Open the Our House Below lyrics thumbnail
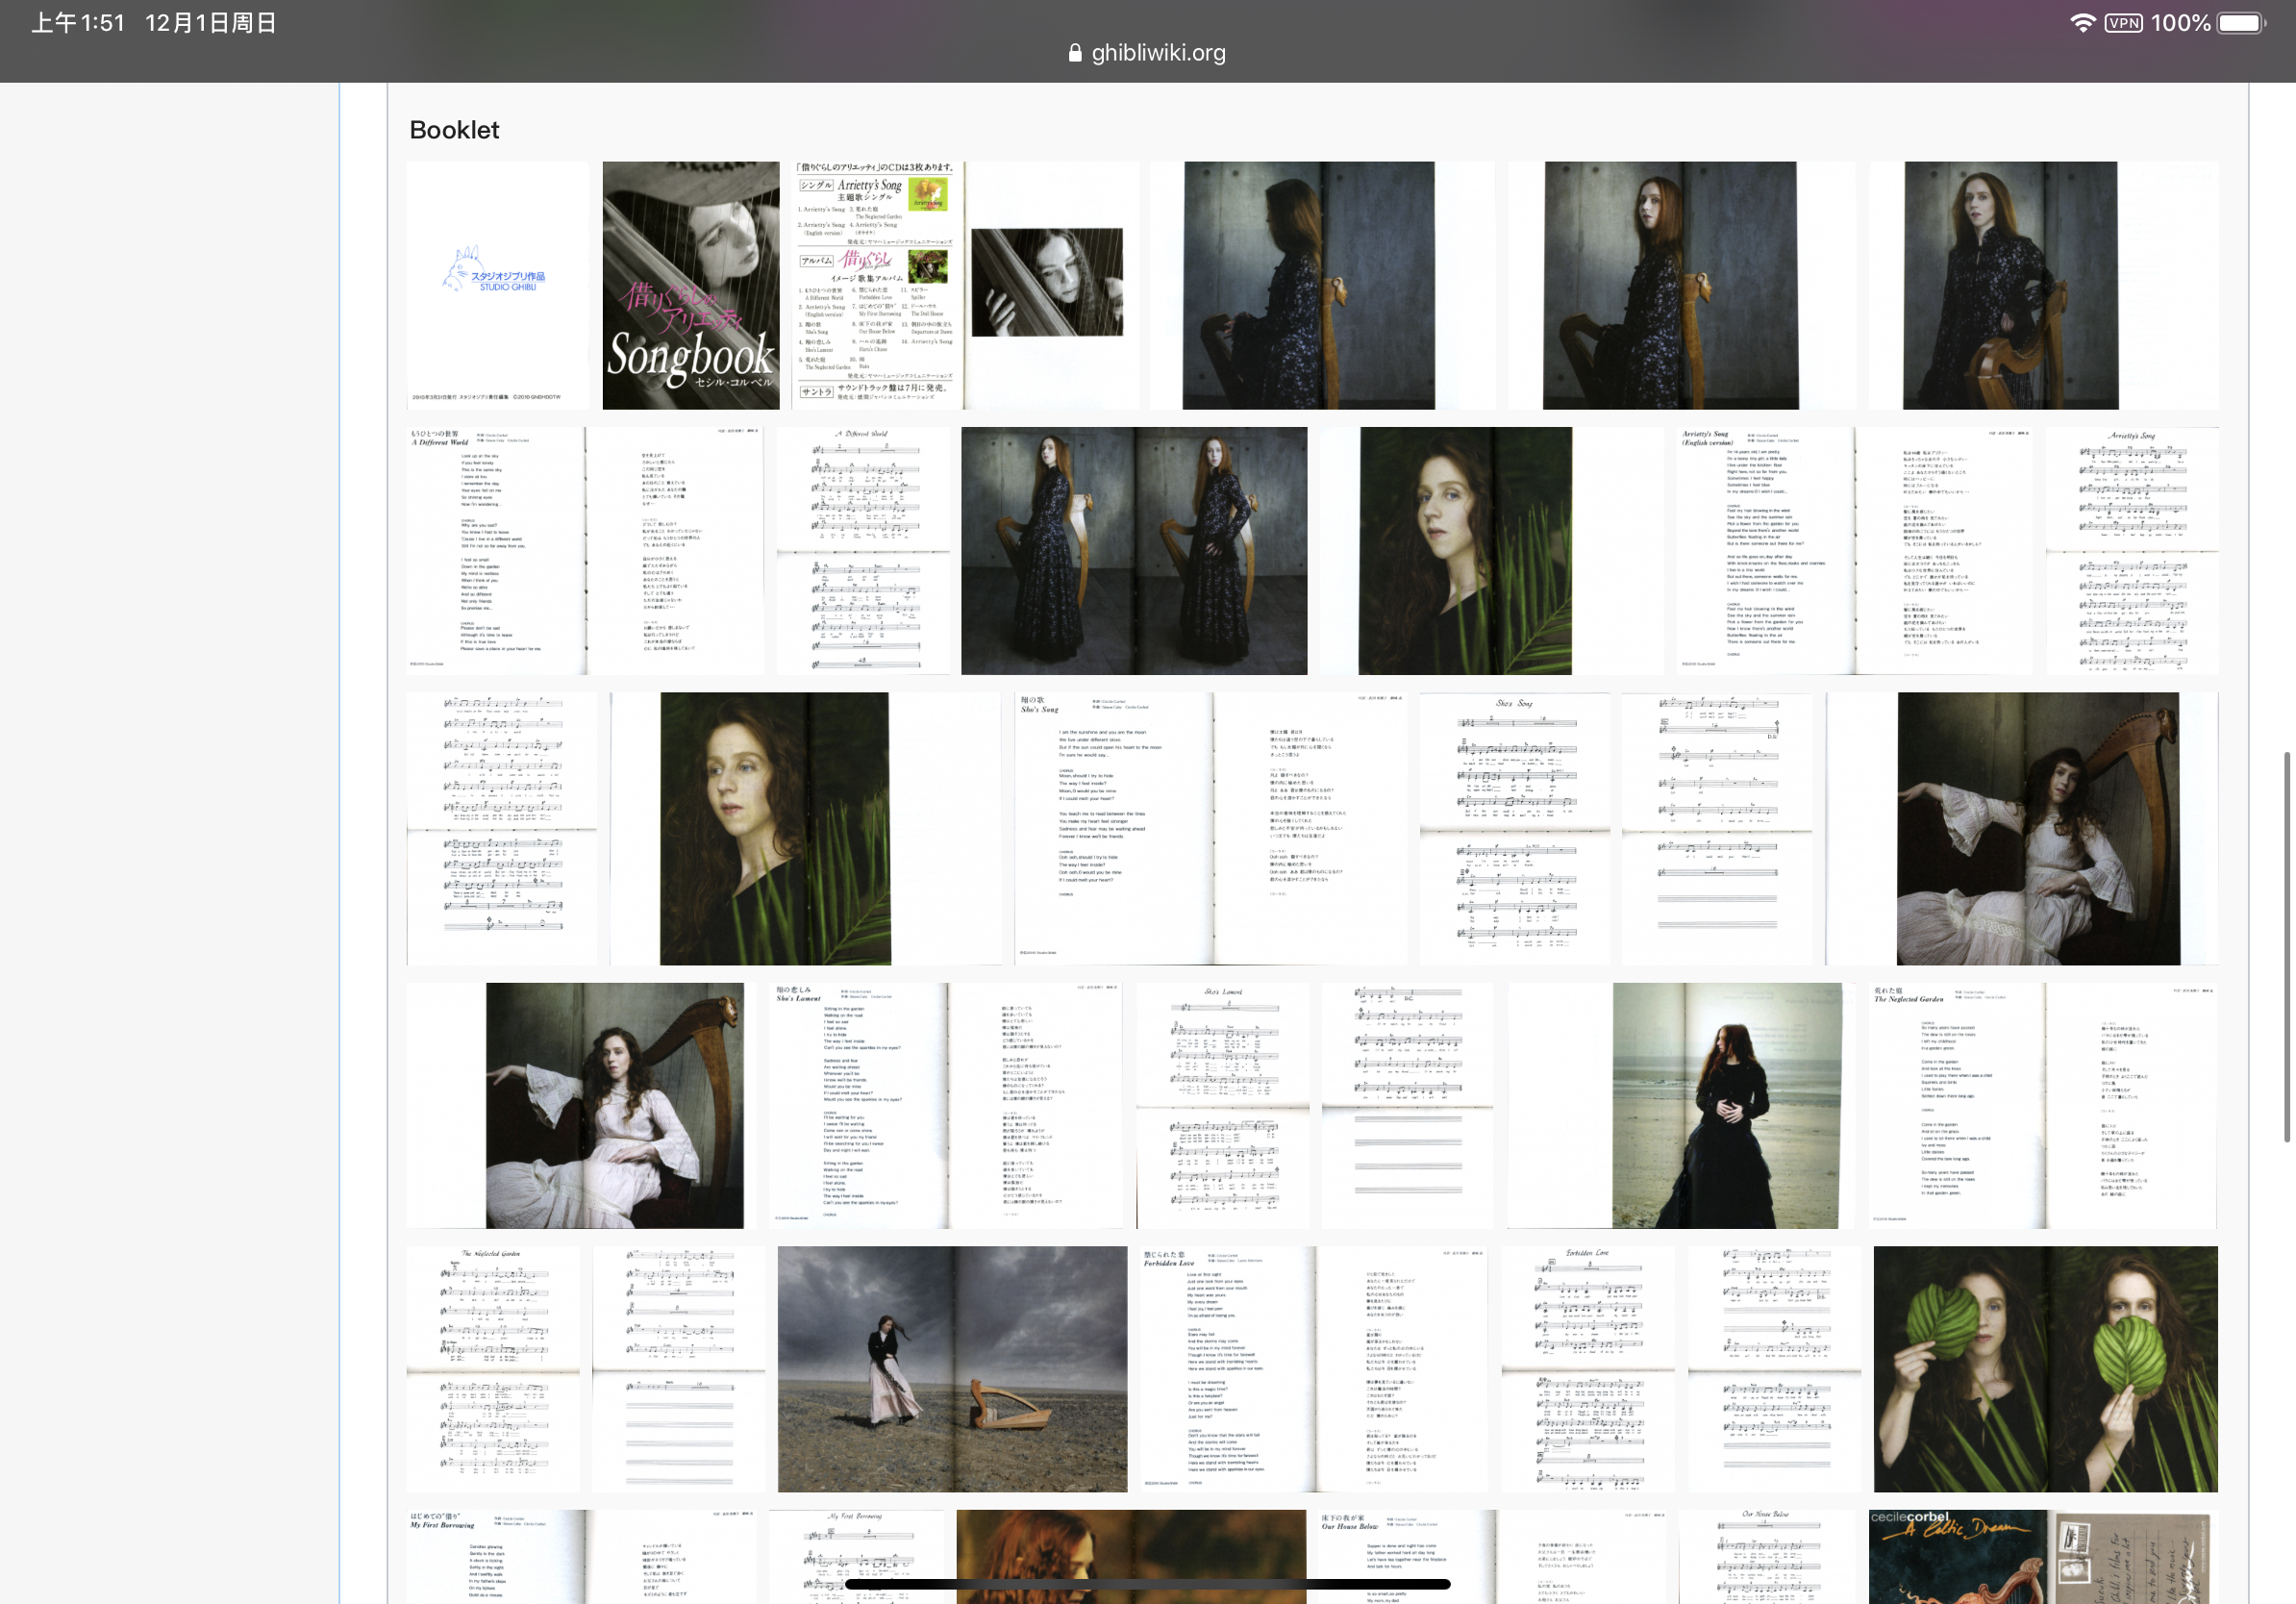2296x1604 pixels. (x=1491, y=1557)
